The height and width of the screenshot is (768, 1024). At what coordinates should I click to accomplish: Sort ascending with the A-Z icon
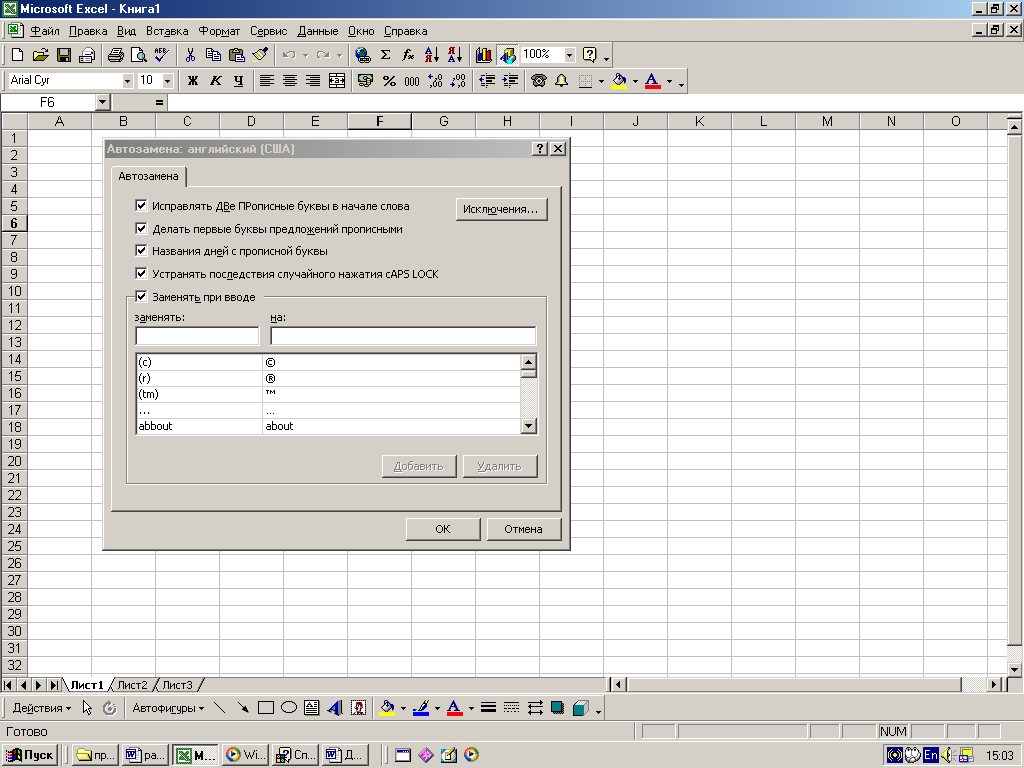pos(432,55)
